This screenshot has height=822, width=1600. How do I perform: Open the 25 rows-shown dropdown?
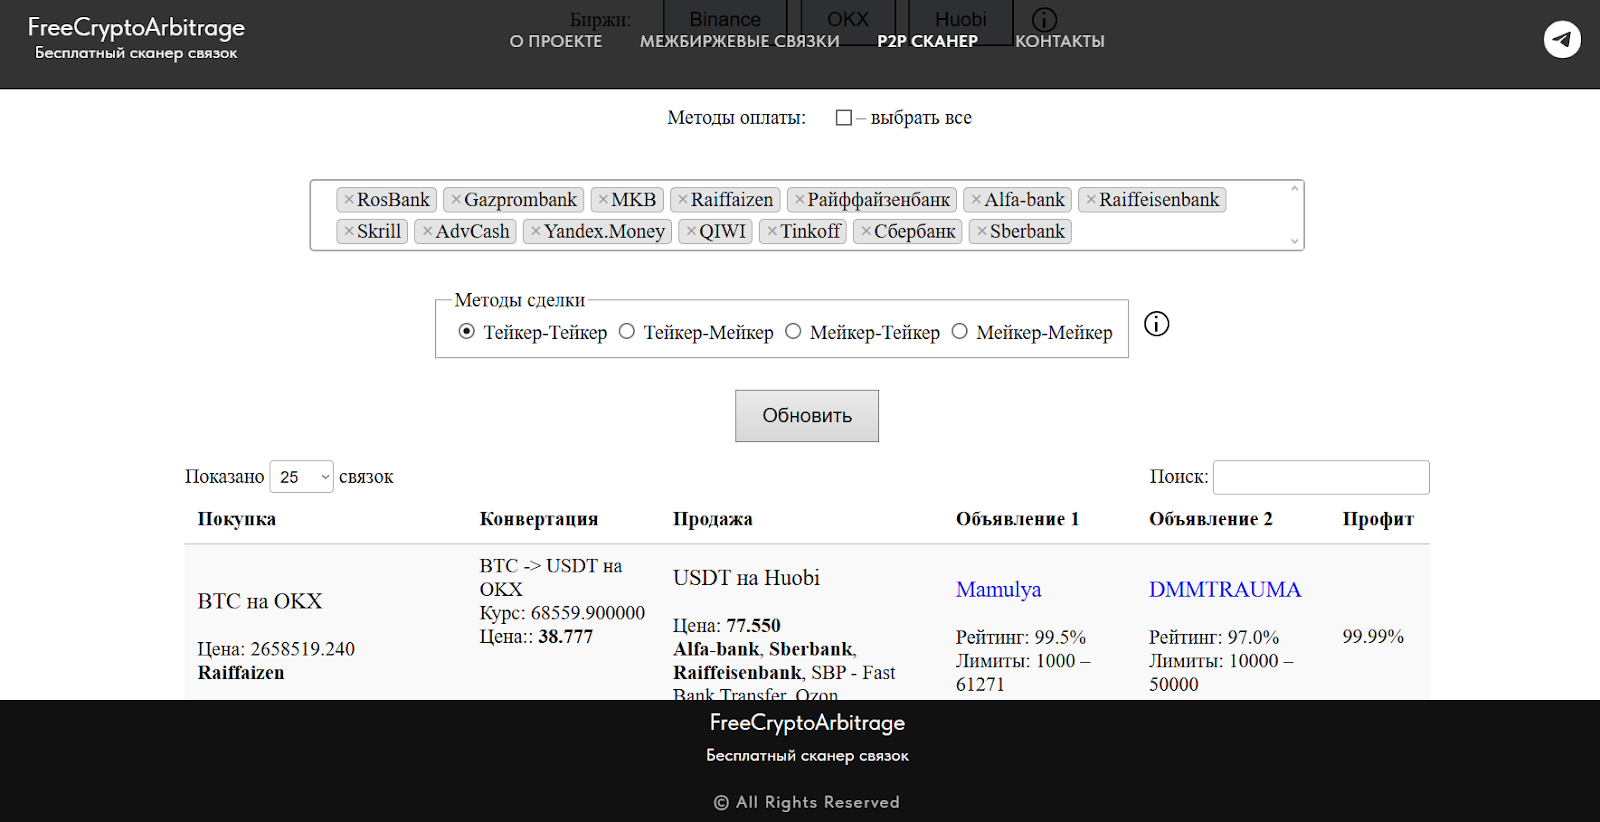pos(301,477)
